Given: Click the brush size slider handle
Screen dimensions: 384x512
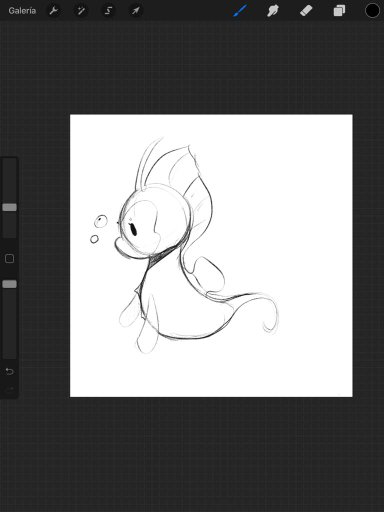Looking at the screenshot, I should (x=9, y=207).
